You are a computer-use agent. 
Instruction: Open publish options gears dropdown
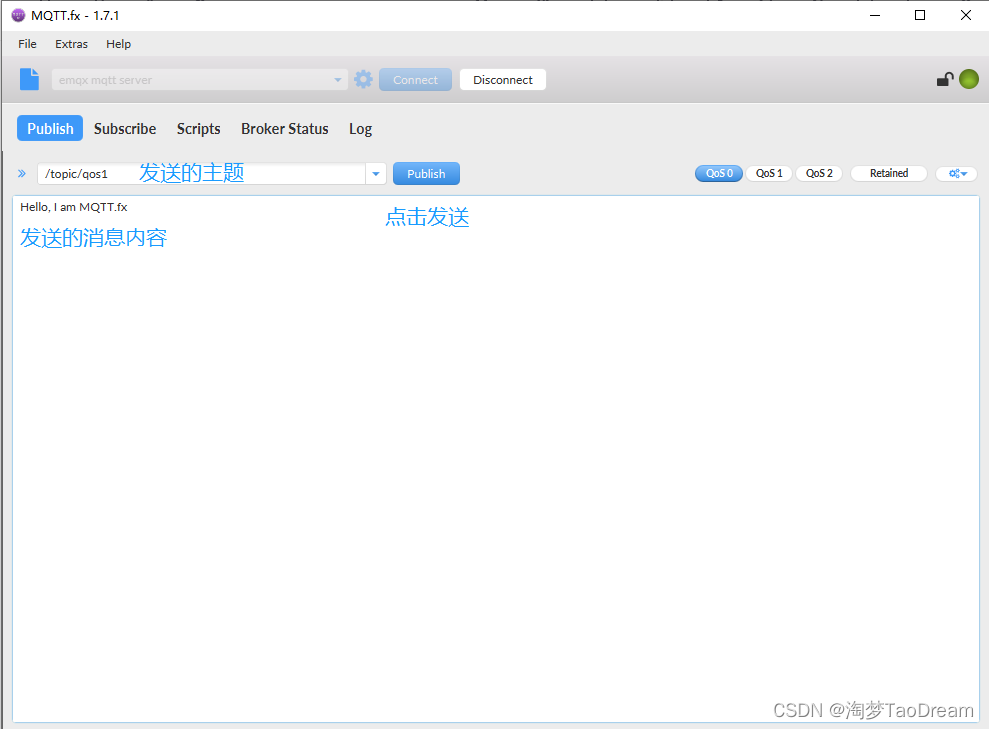click(957, 173)
